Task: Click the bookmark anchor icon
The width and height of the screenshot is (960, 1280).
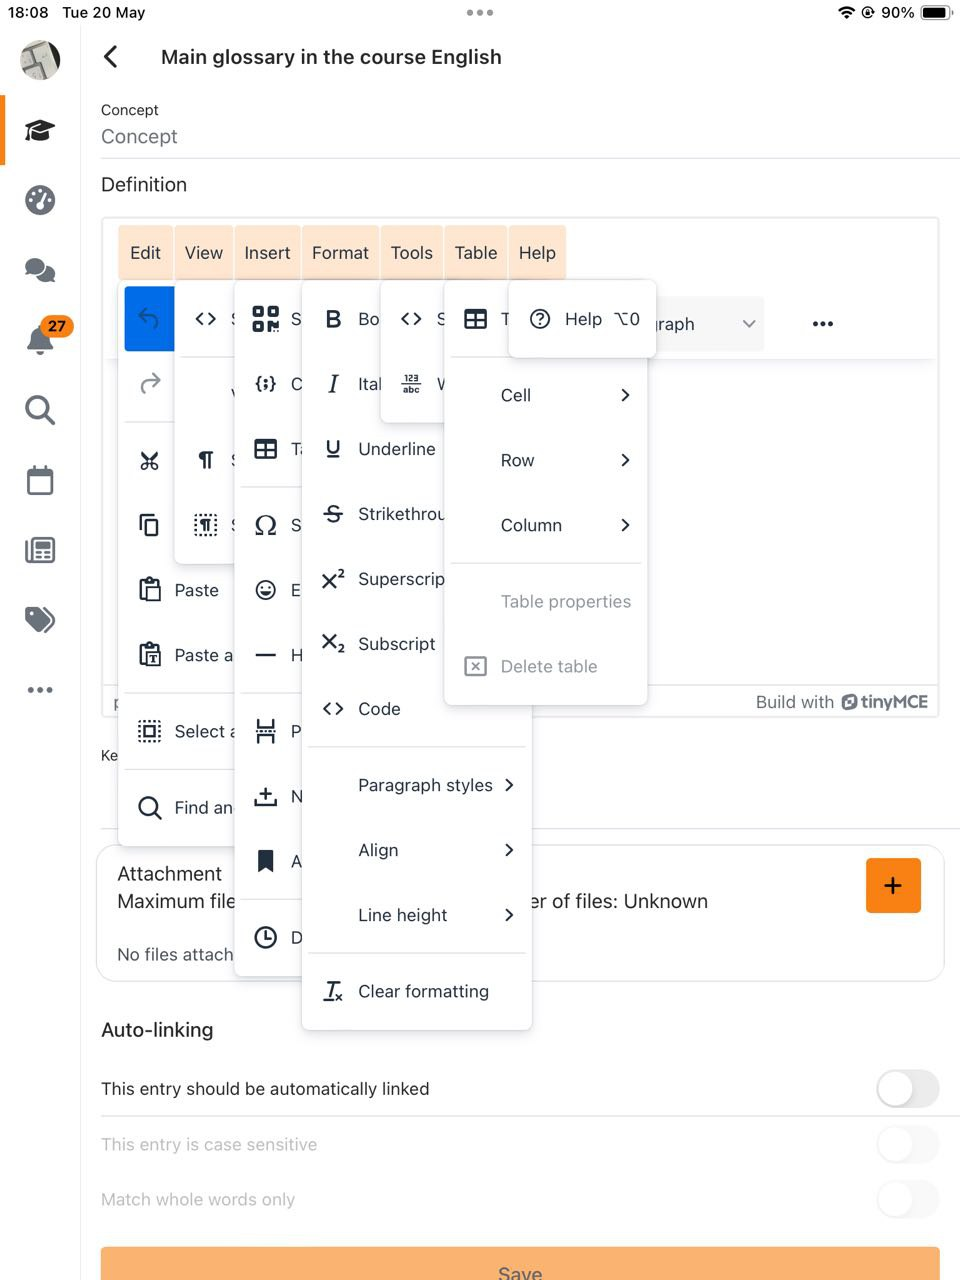Action: coord(265,861)
